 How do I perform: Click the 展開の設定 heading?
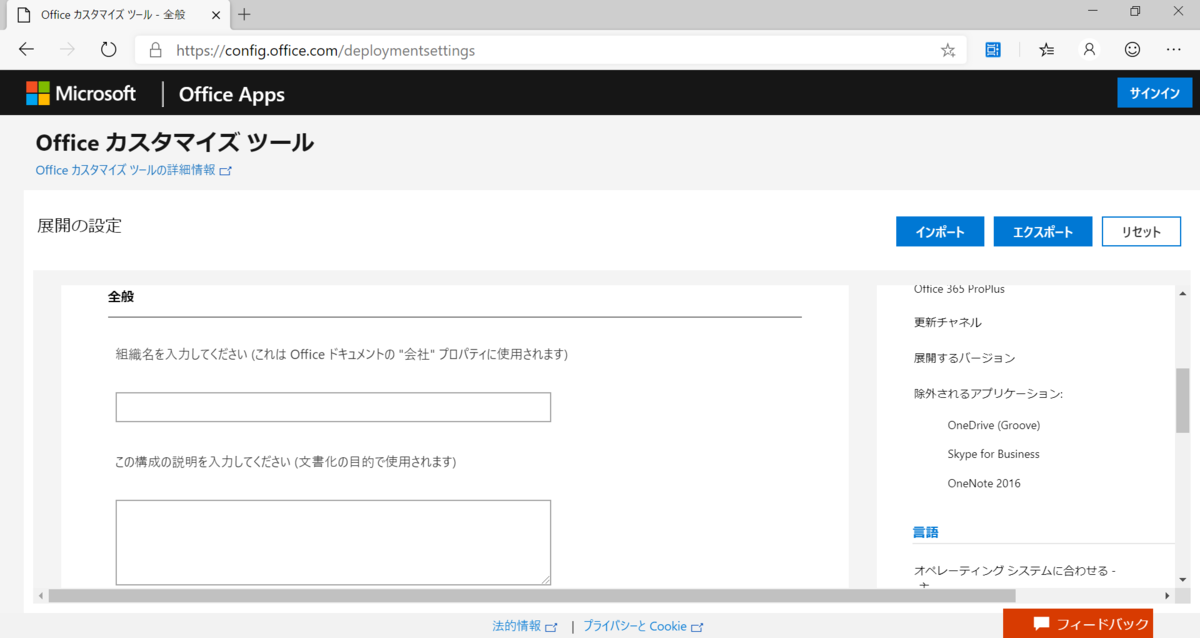(x=79, y=226)
